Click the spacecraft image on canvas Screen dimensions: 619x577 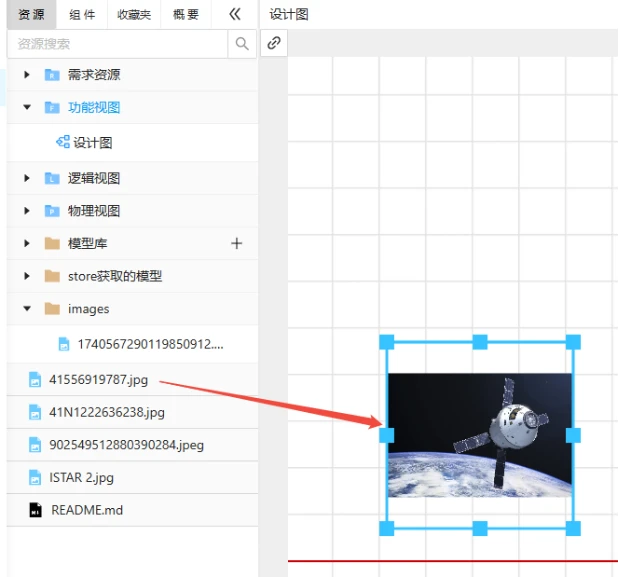[x=480, y=435]
